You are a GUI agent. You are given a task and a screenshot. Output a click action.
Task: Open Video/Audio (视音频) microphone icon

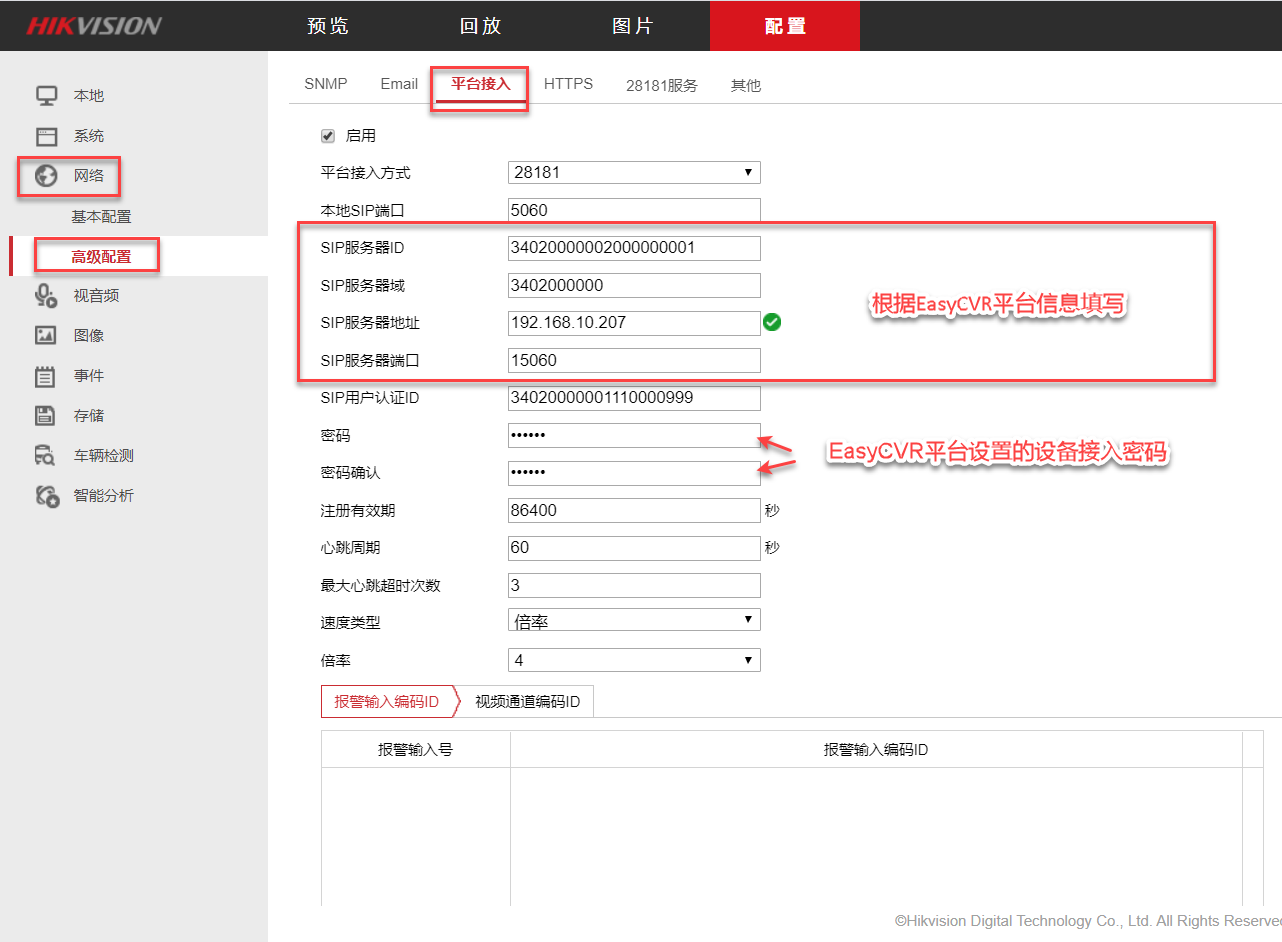click(x=46, y=296)
